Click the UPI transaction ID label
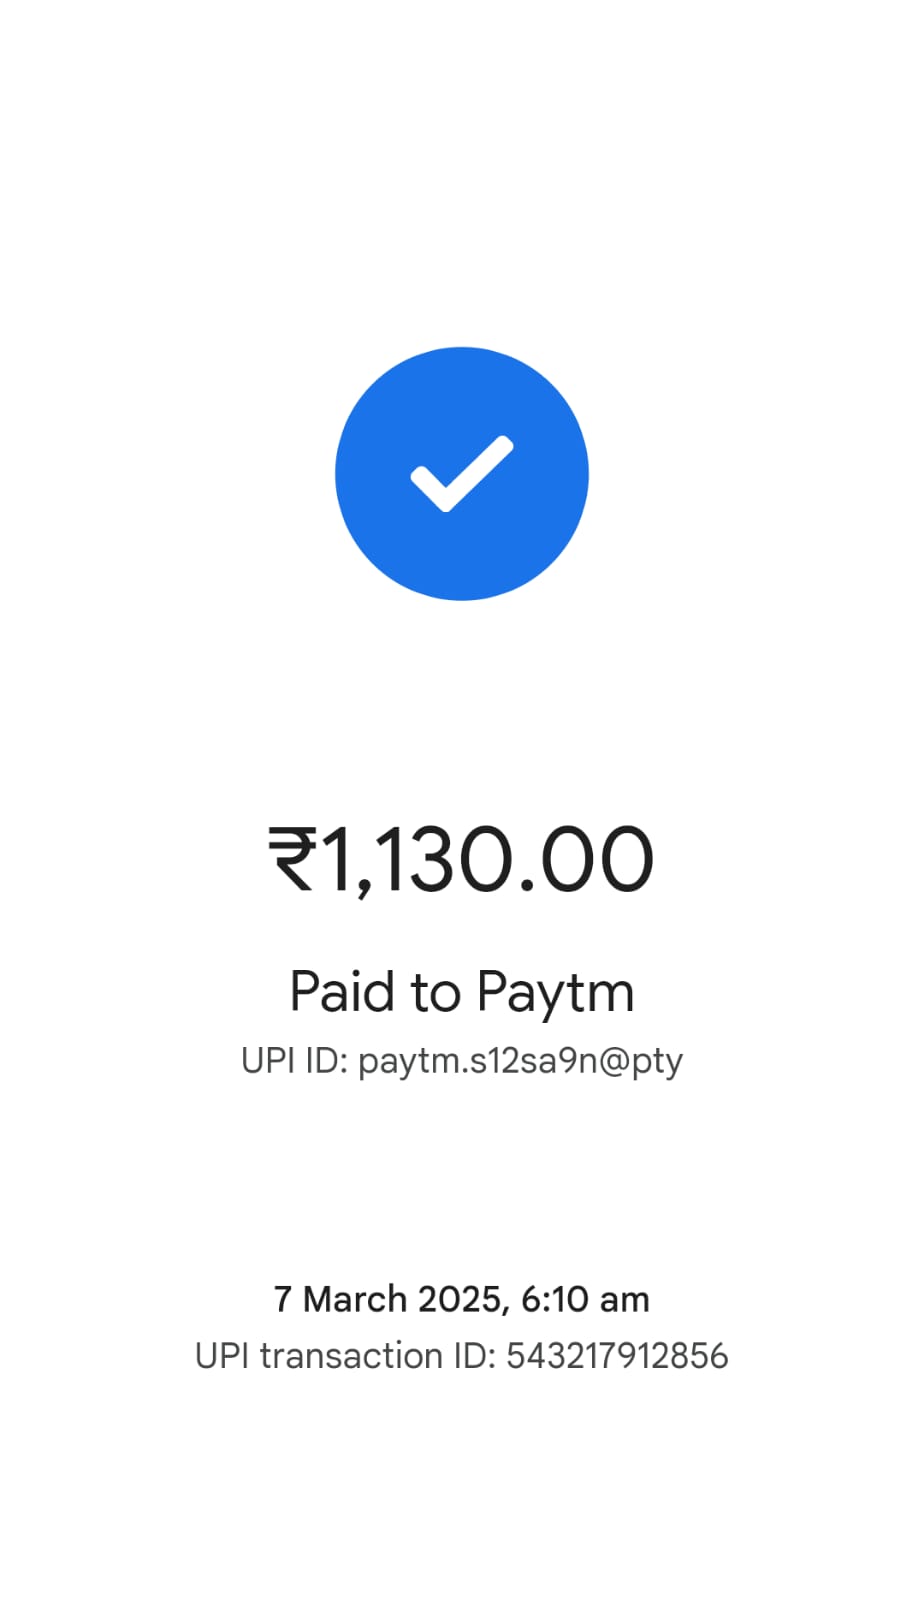Viewport: 924px width, 1600px height. (x=345, y=1356)
